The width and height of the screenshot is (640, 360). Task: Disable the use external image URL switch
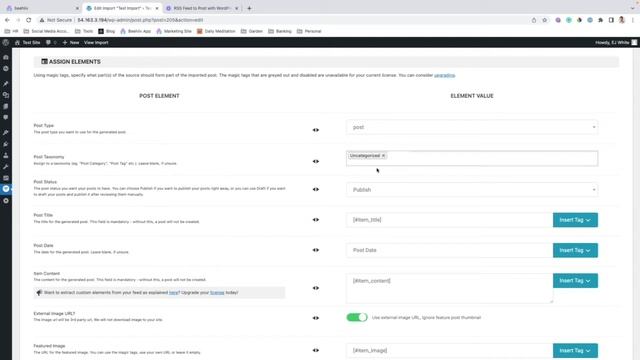357,317
